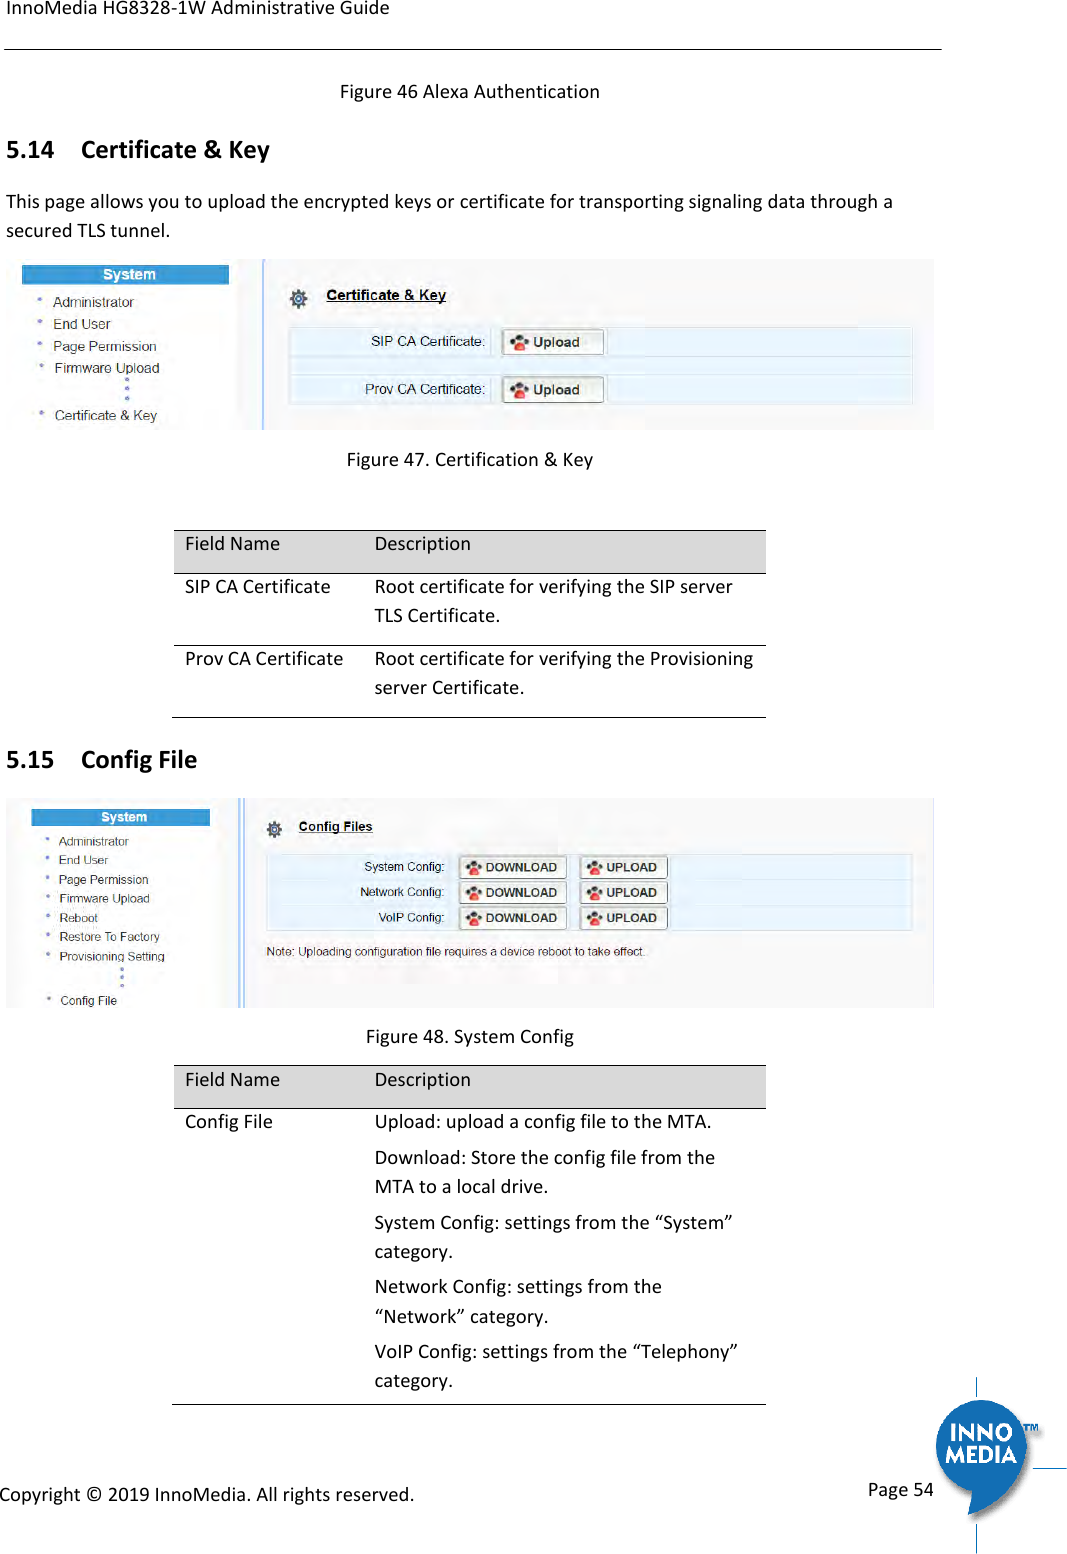The image size is (1067, 1554).
Task: Upload the VoIP Config file
Action: (622, 917)
